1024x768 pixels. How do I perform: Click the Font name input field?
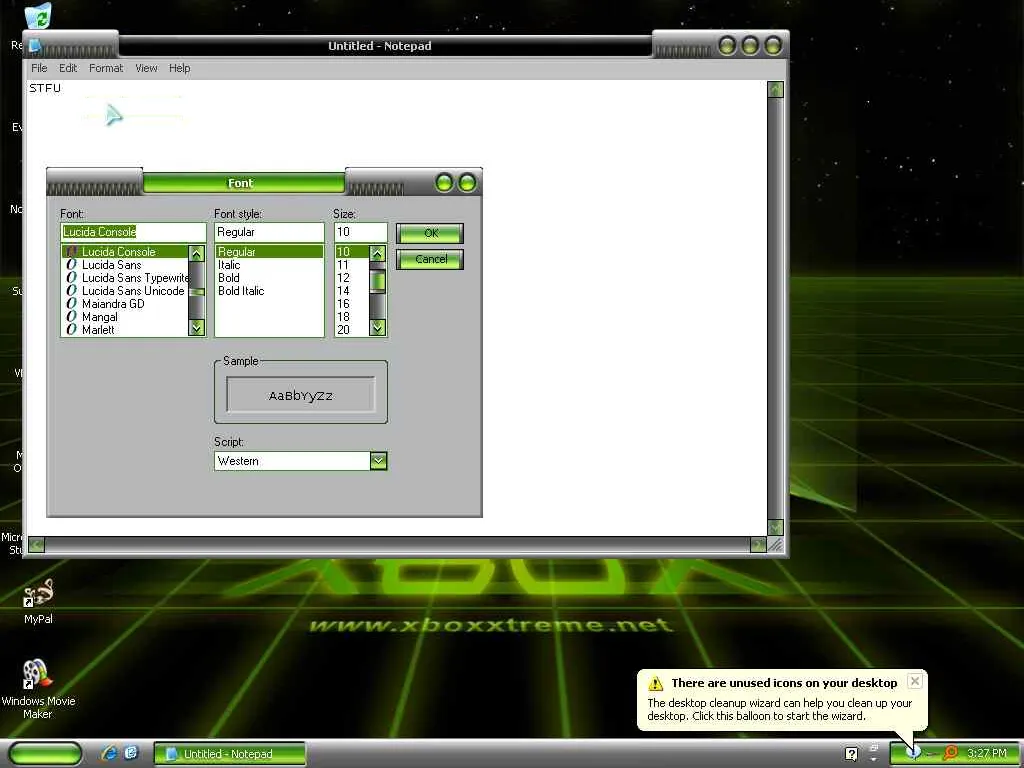tap(133, 232)
